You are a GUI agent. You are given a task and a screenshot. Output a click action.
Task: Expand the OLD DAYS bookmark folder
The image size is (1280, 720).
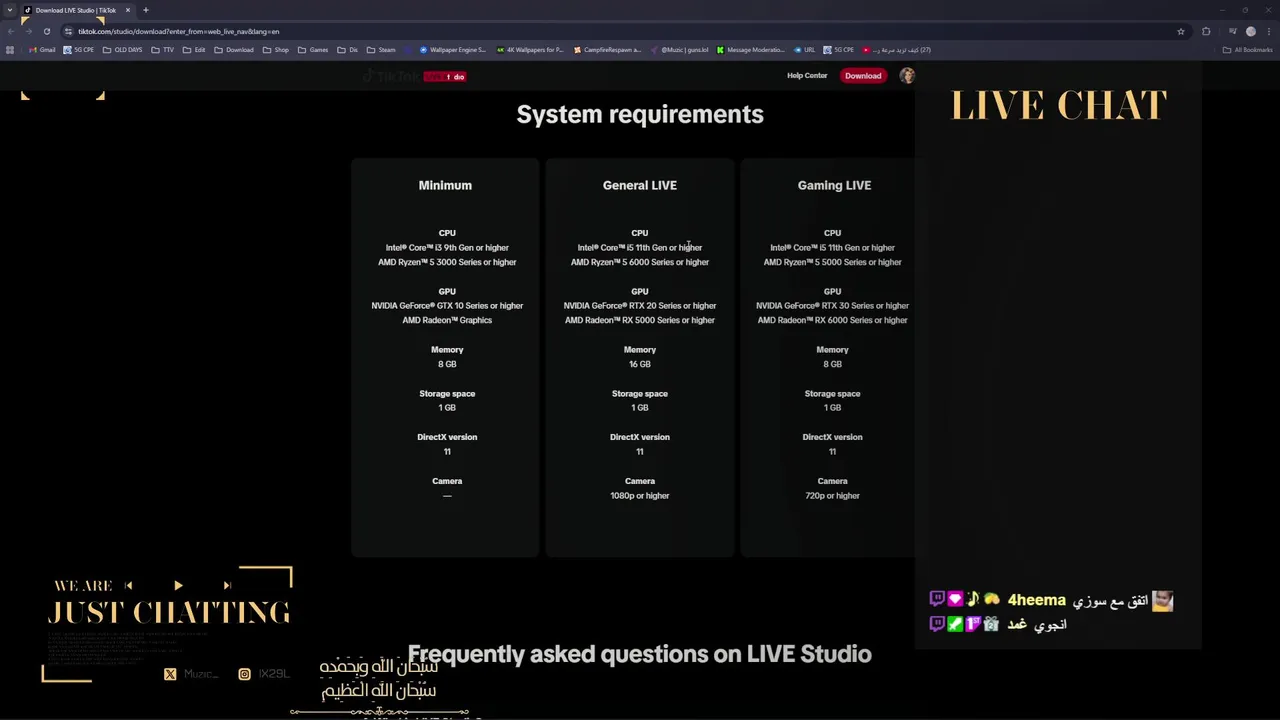[122, 50]
